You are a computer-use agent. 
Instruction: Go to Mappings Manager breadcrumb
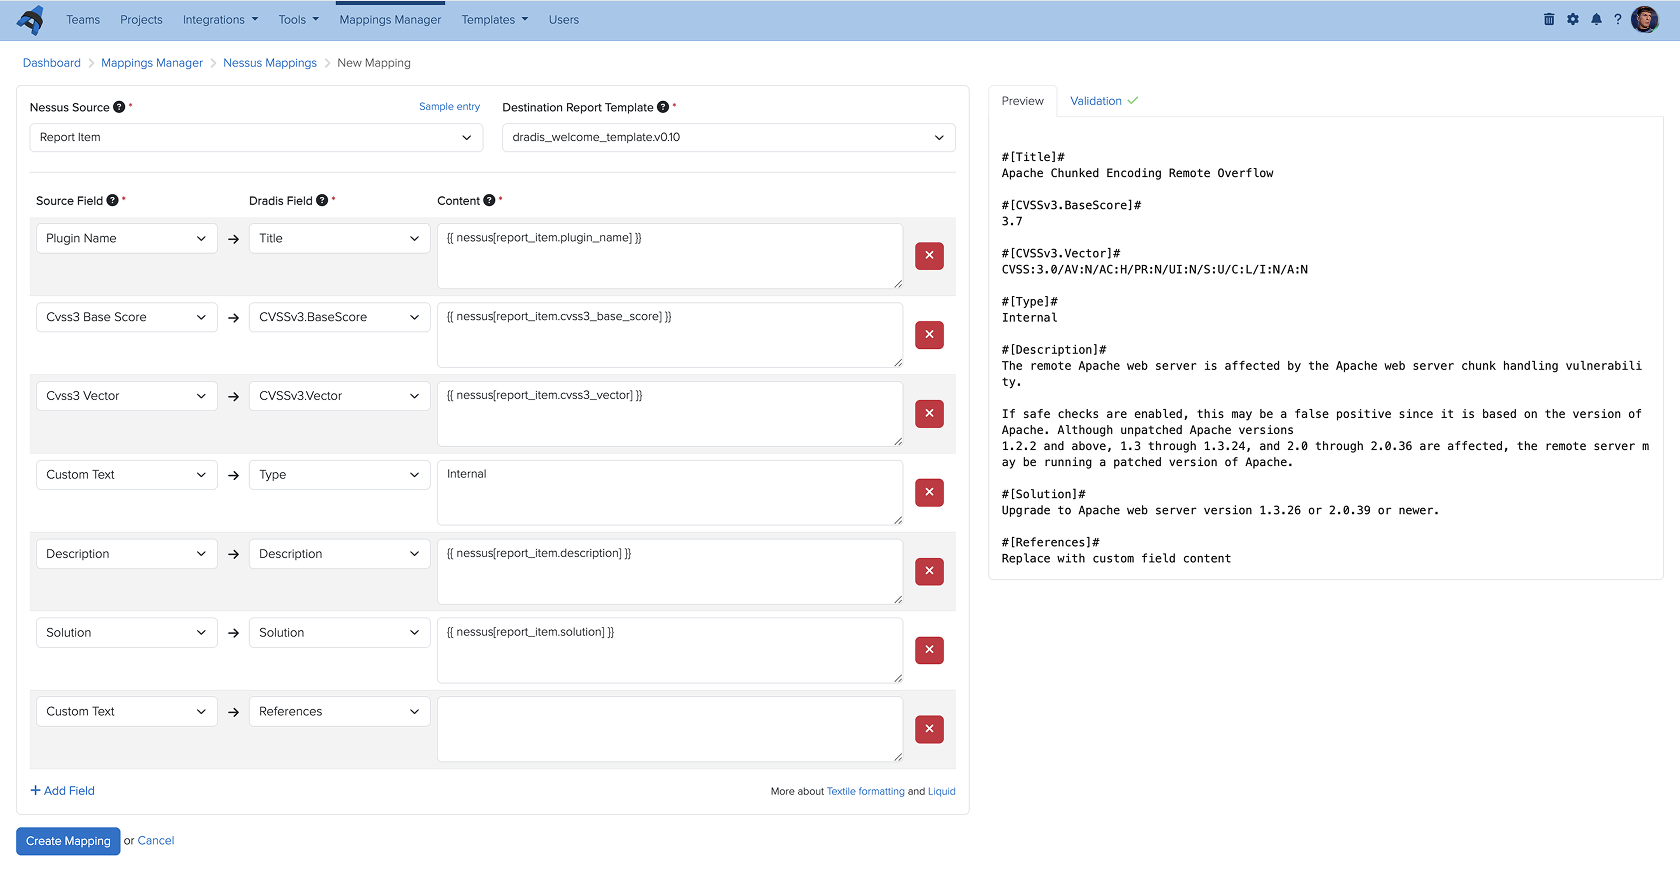[152, 63]
